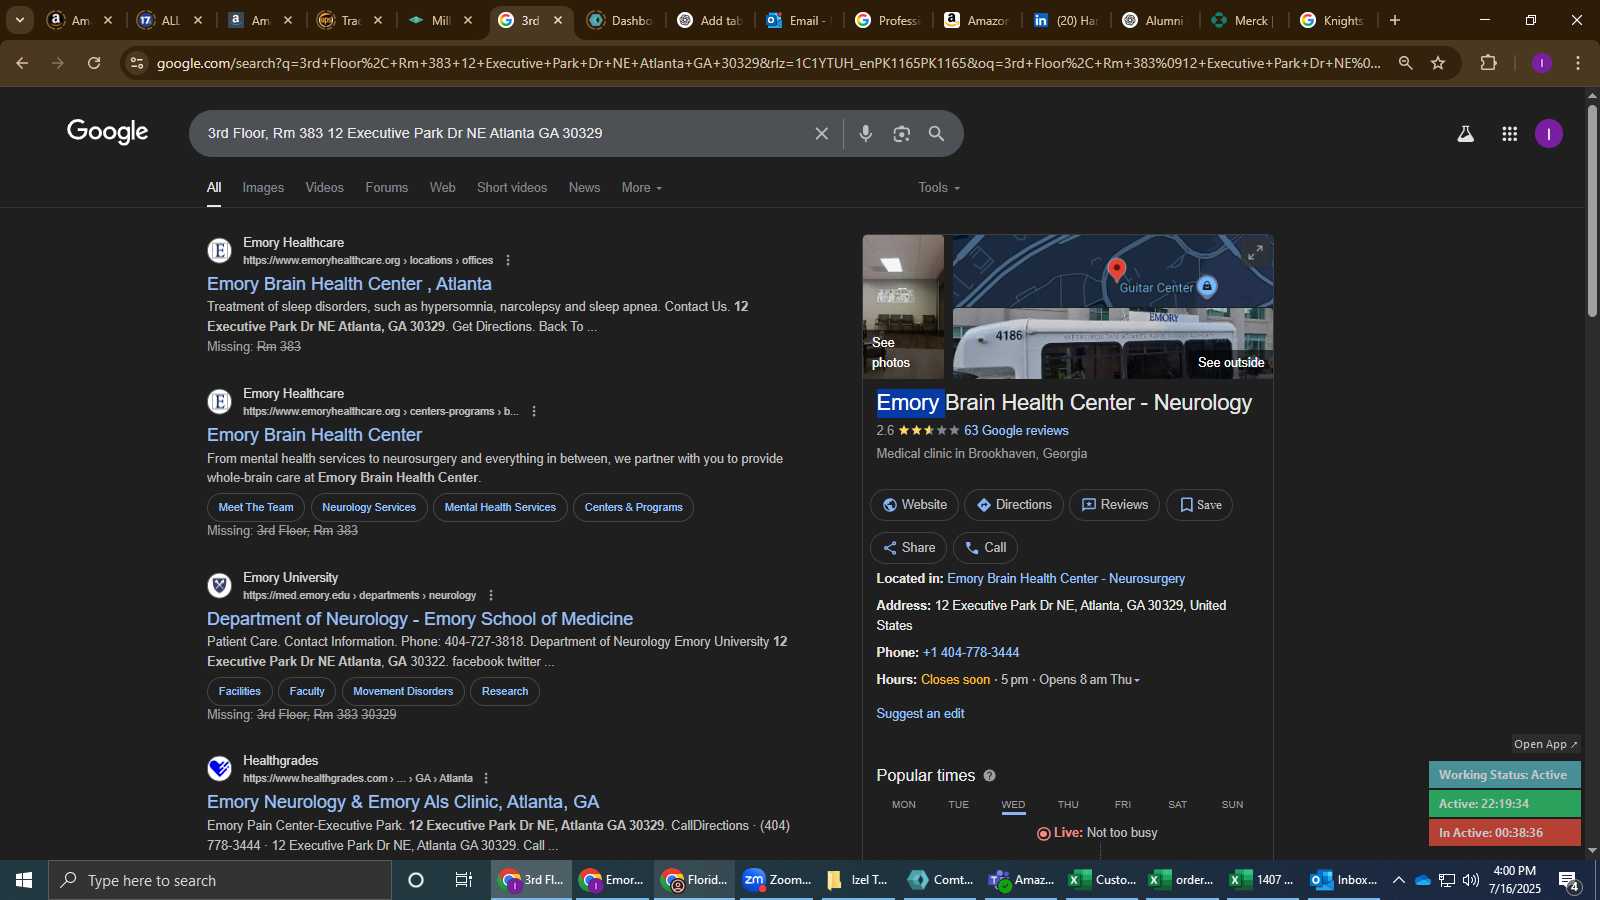Open 63 Google reviews link
Image resolution: width=1600 pixels, height=900 pixels.
coord(1016,431)
